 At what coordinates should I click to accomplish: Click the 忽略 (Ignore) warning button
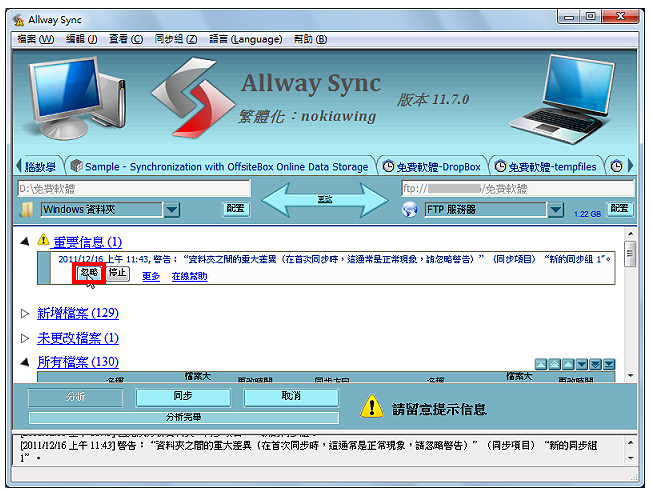click(89, 273)
